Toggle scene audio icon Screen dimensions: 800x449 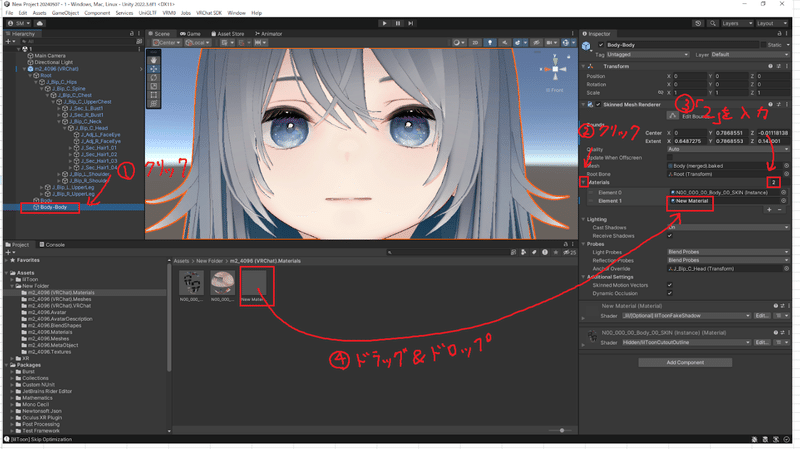click(x=504, y=43)
